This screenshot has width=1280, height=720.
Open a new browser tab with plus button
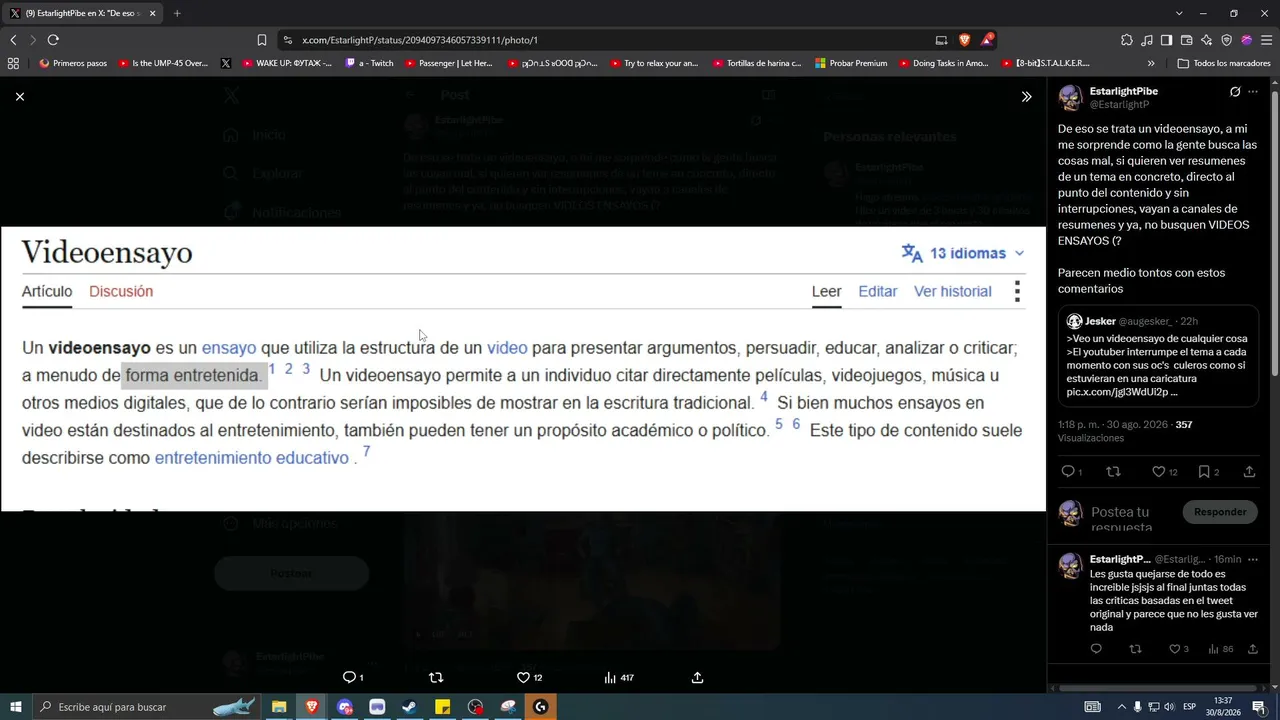[x=177, y=13]
